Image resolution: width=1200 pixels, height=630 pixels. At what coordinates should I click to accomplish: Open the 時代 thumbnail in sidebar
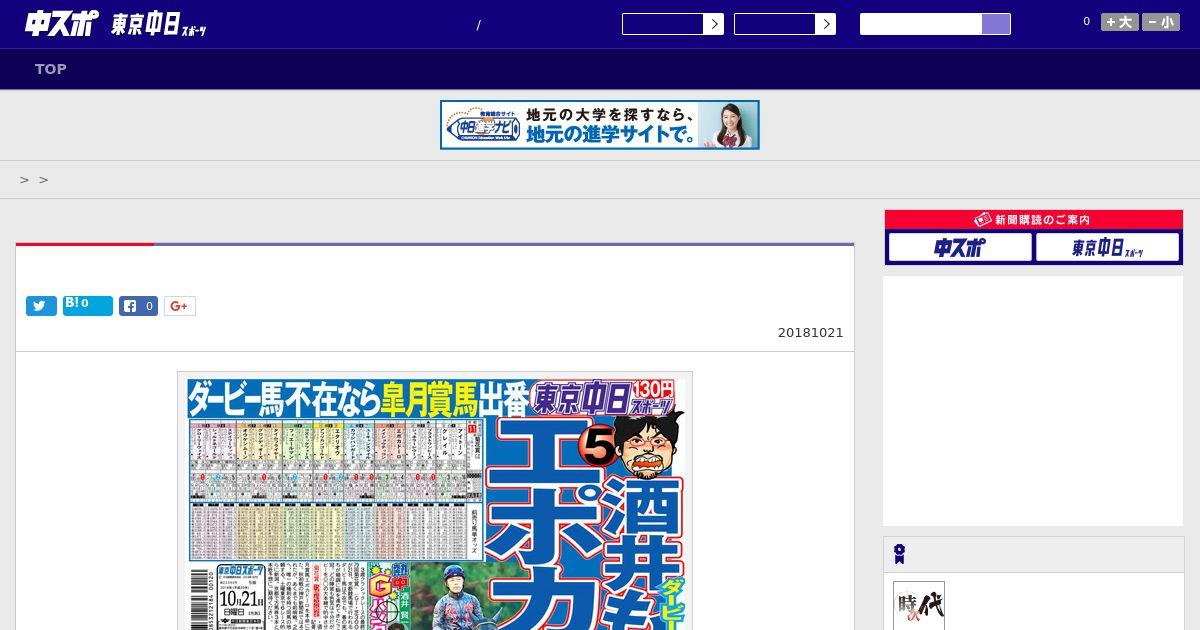[x=919, y=606]
